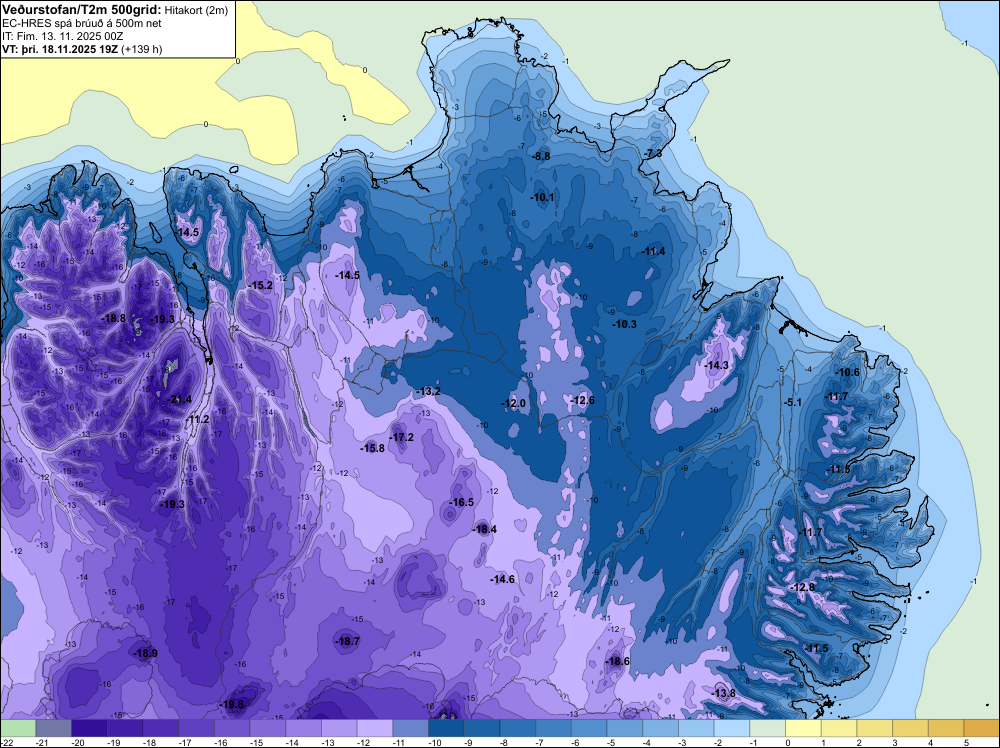Click the -18.6 temperature value
This screenshot has width=1000, height=748.
(617, 662)
